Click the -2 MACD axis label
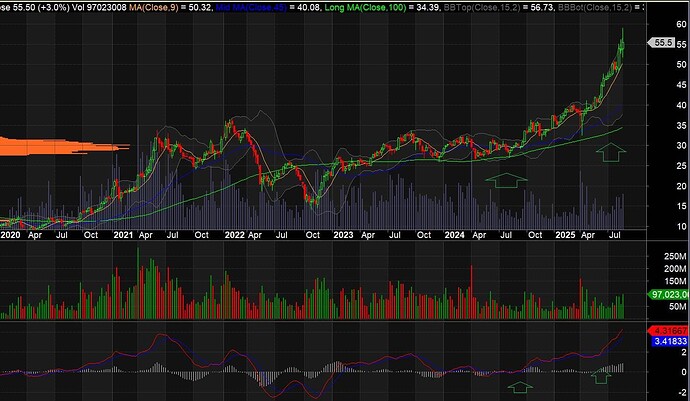The height and width of the screenshot is (401, 690). [683, 393]
